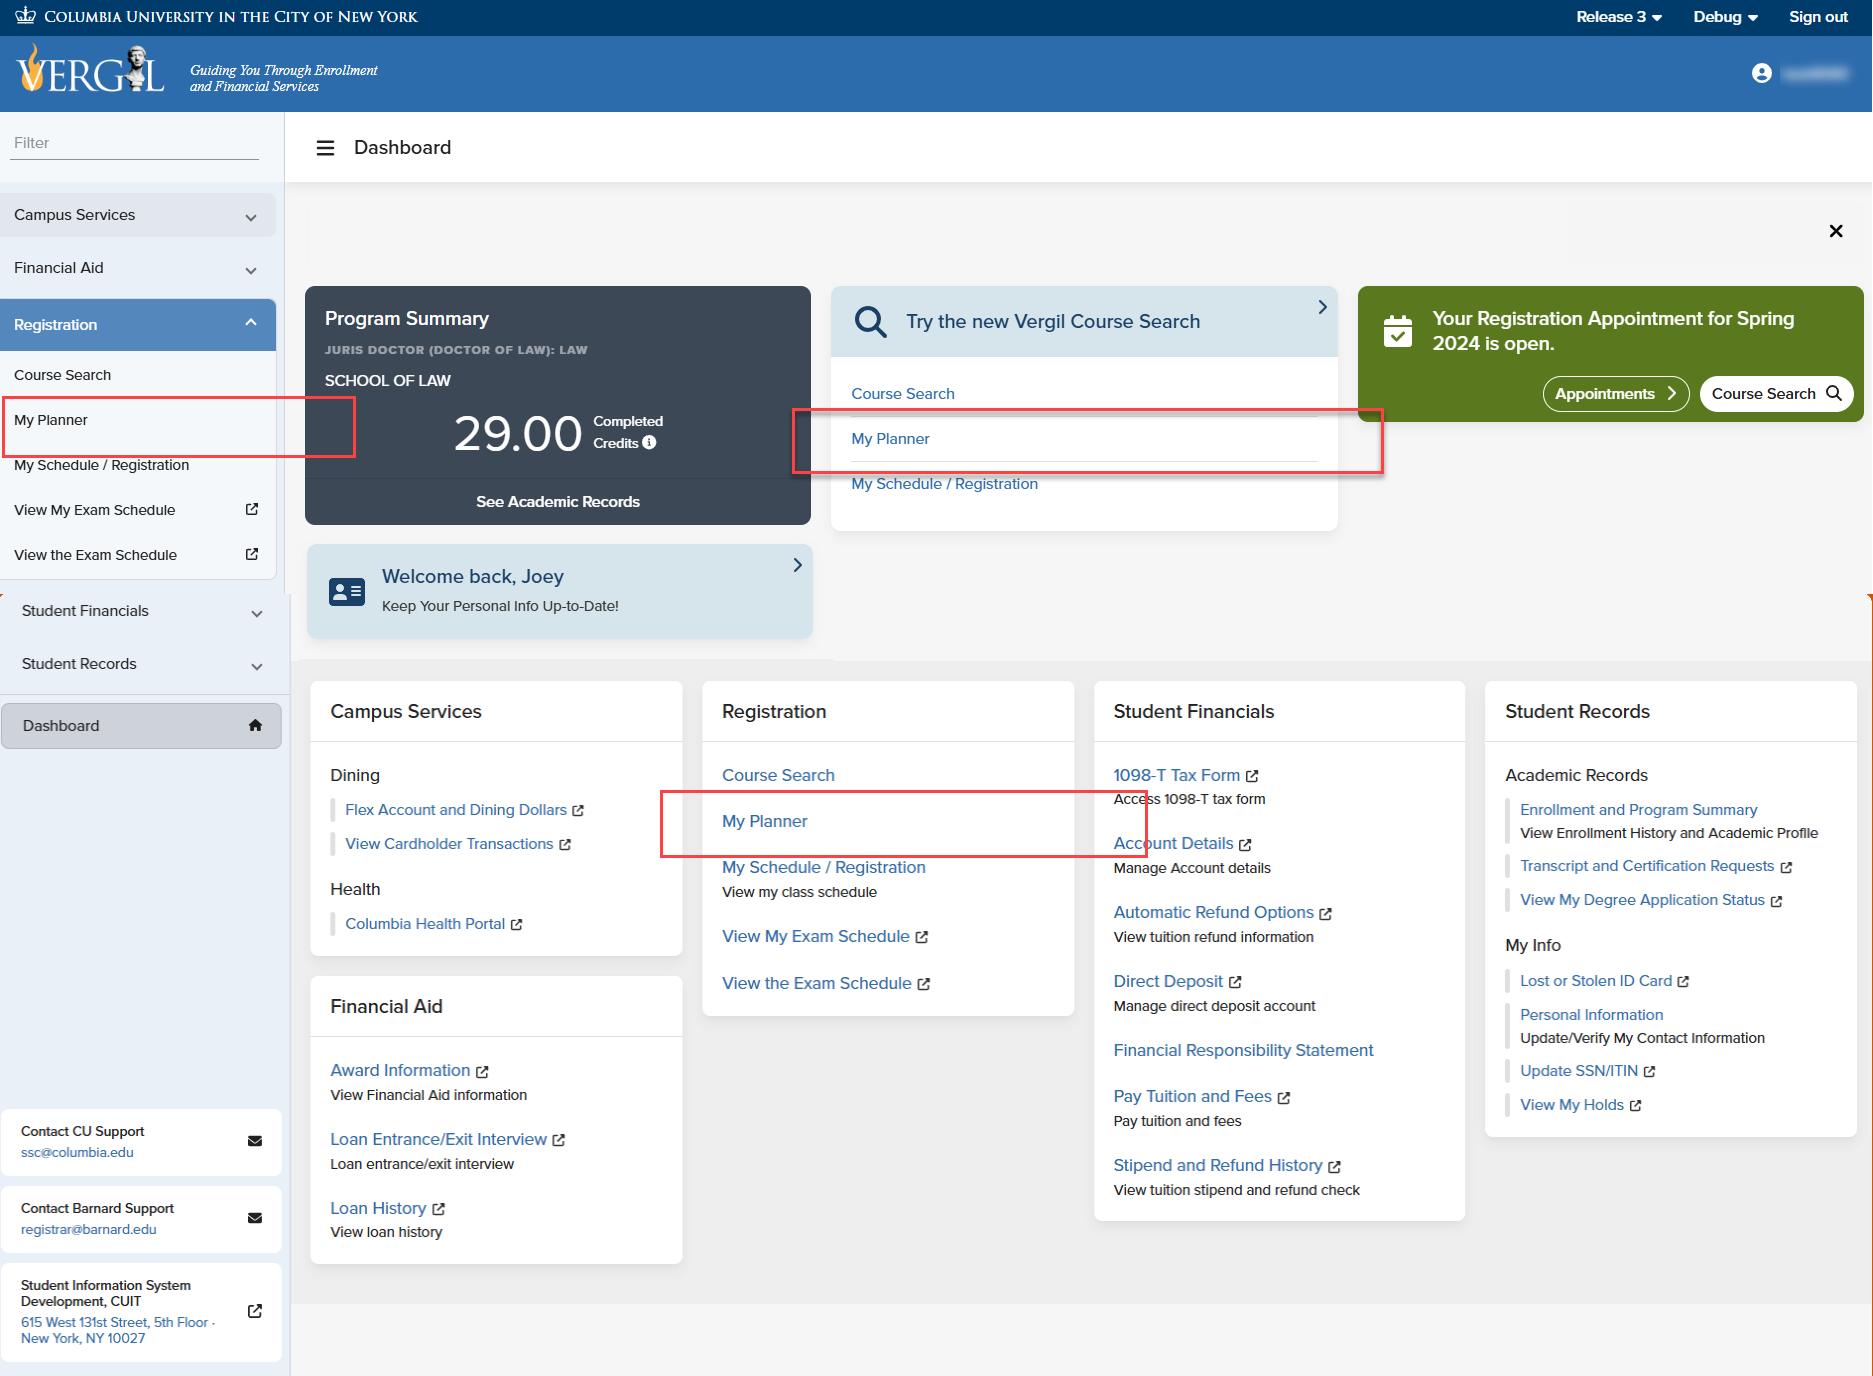Open My Schedule / Registration in Course Search card
Screen dimensions: 1873x1376
(944, 484)
